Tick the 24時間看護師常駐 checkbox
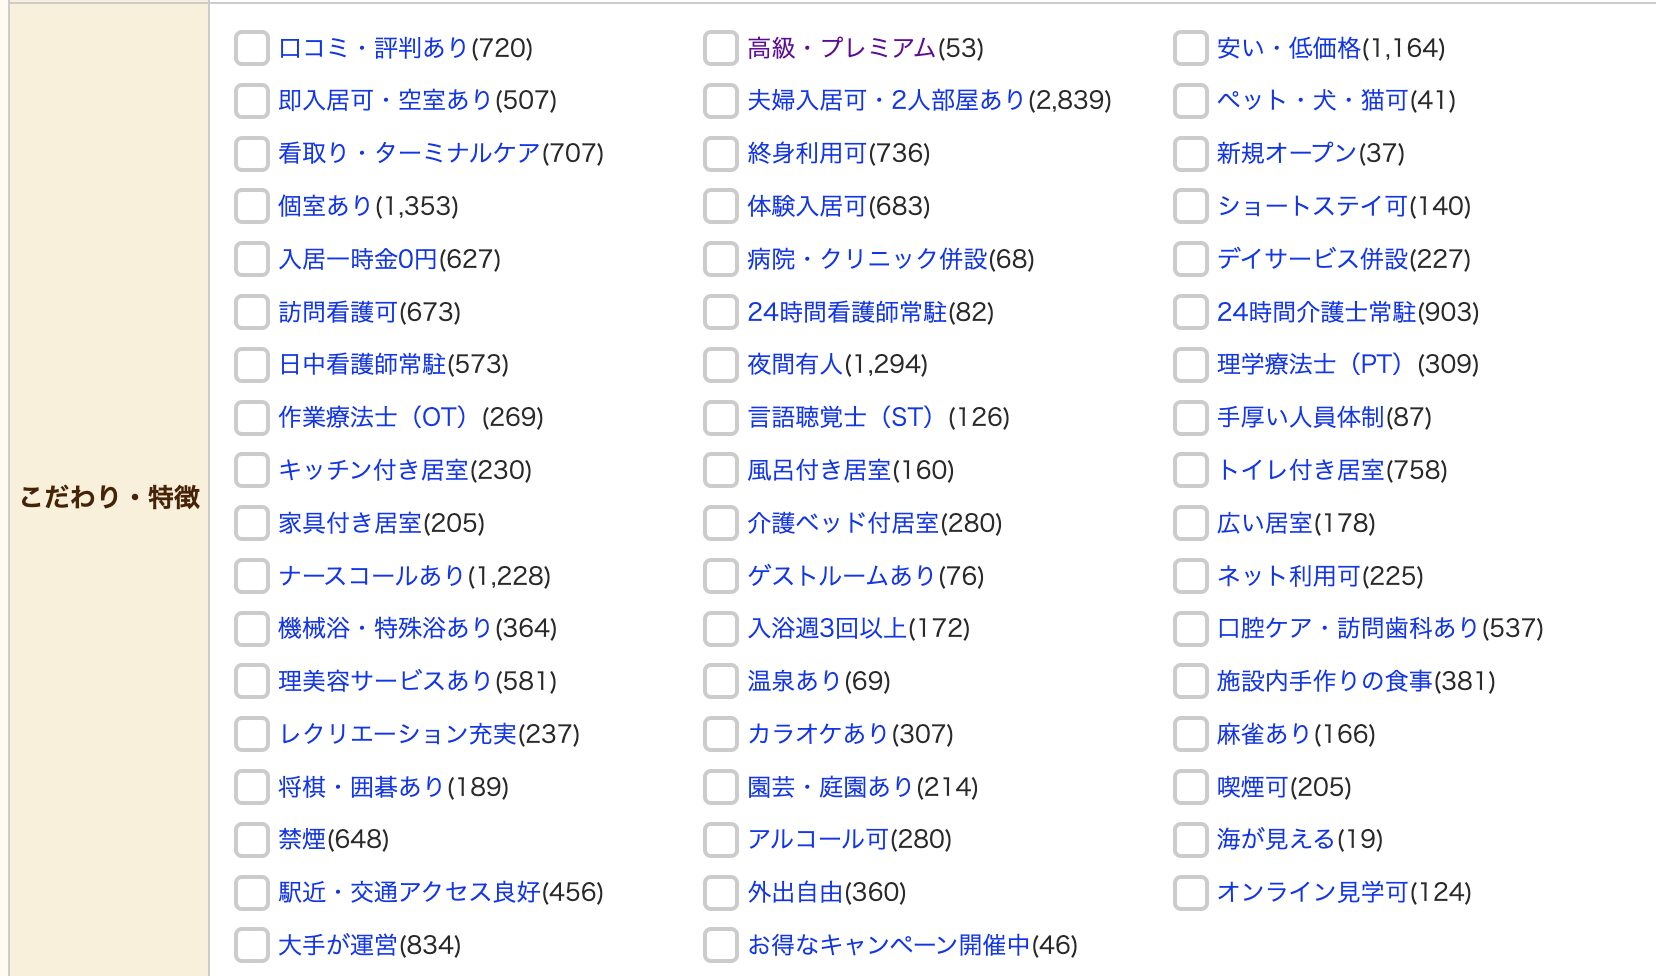Viewport: 1656px width, 976px height. [721, 312]
